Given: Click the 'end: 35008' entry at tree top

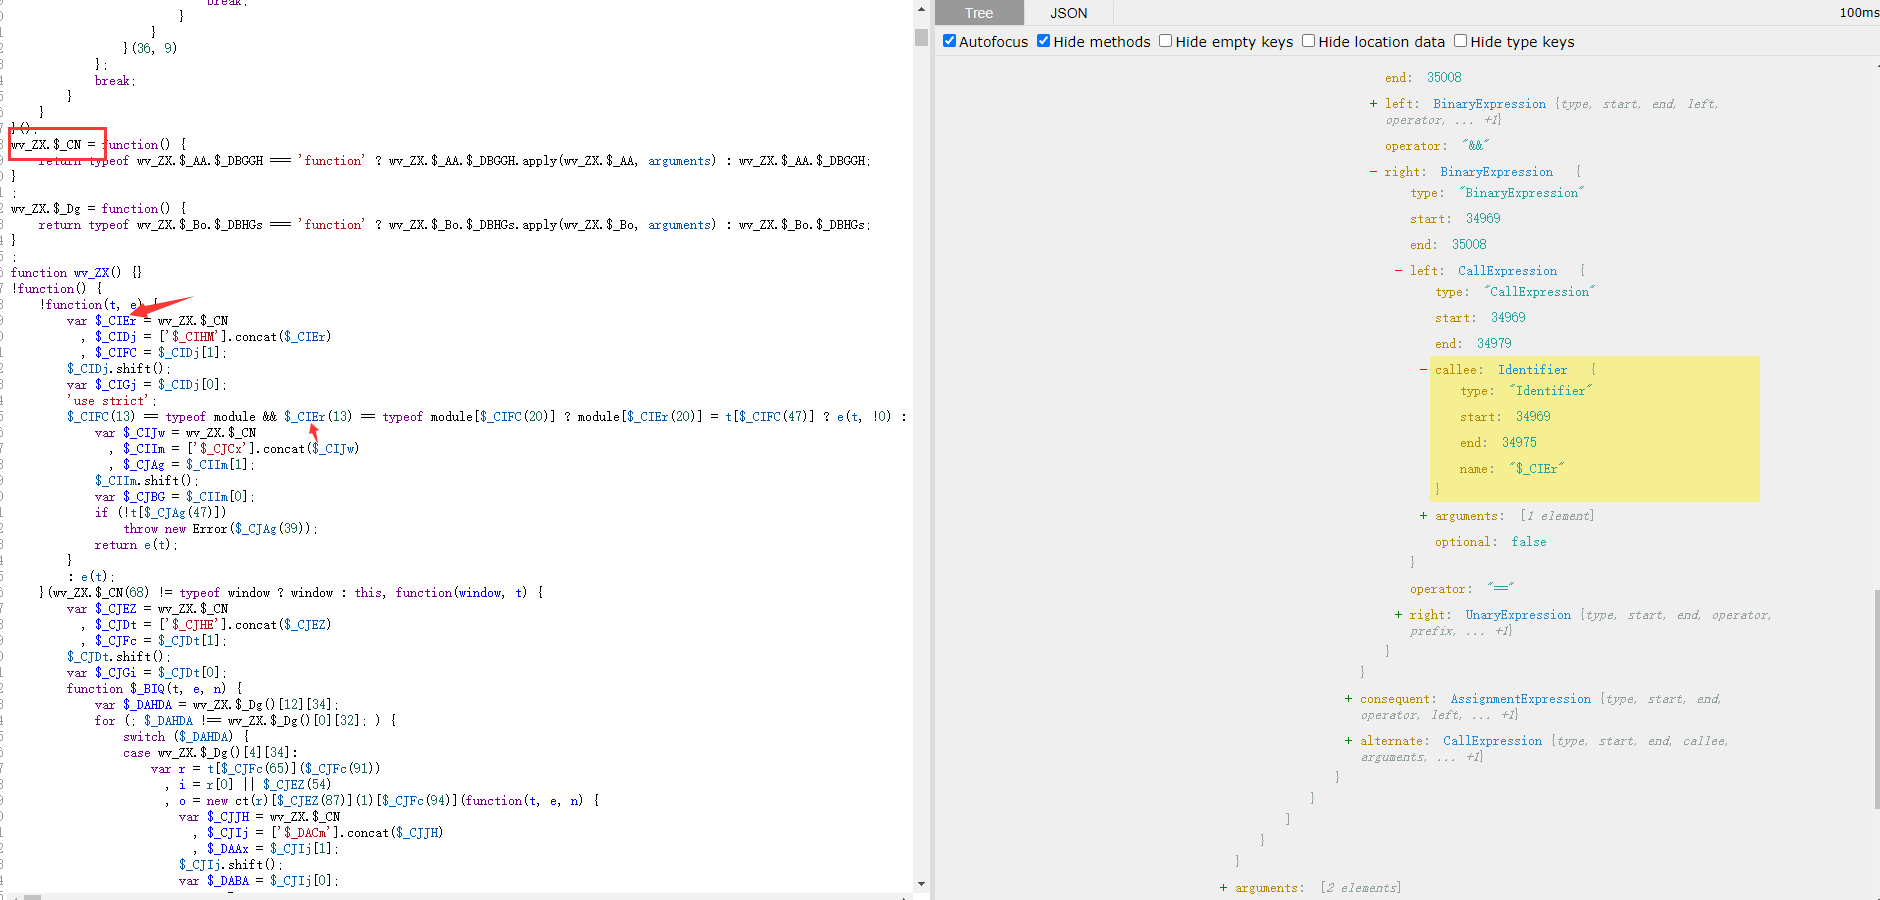Looking at the screenshot, I should coord(1423,77).
